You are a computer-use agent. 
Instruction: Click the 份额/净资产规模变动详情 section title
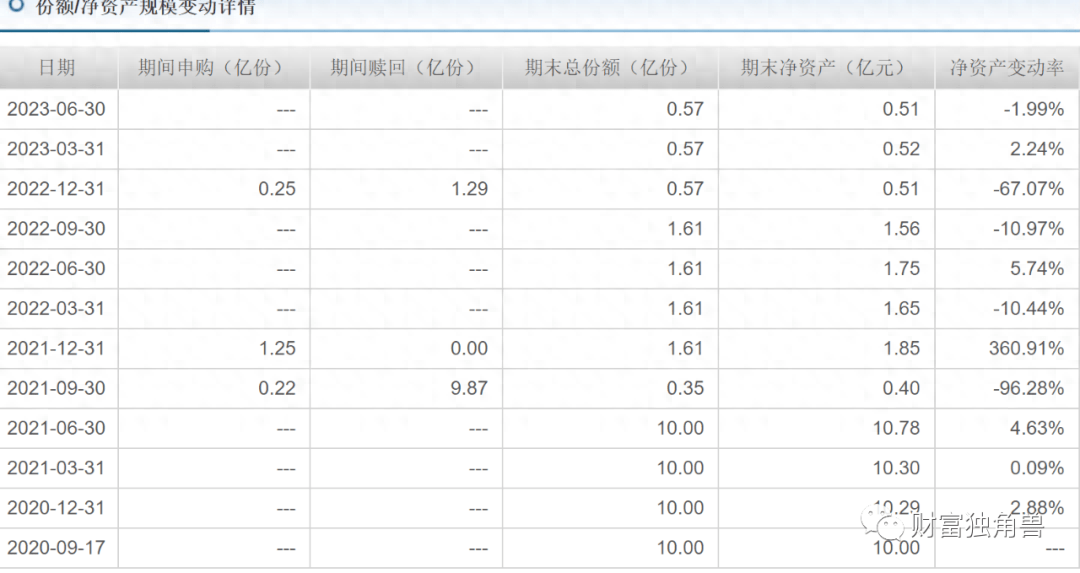145,8
